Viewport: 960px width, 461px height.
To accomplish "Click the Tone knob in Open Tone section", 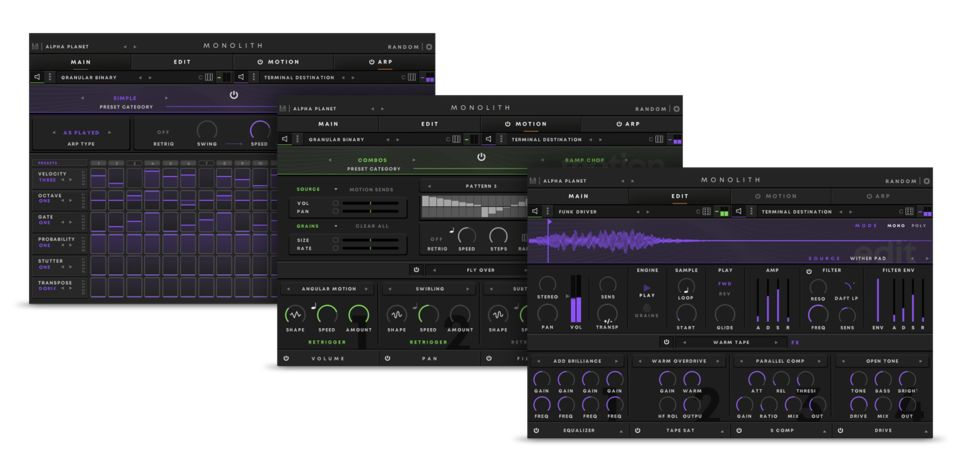I will pos(858,379).
